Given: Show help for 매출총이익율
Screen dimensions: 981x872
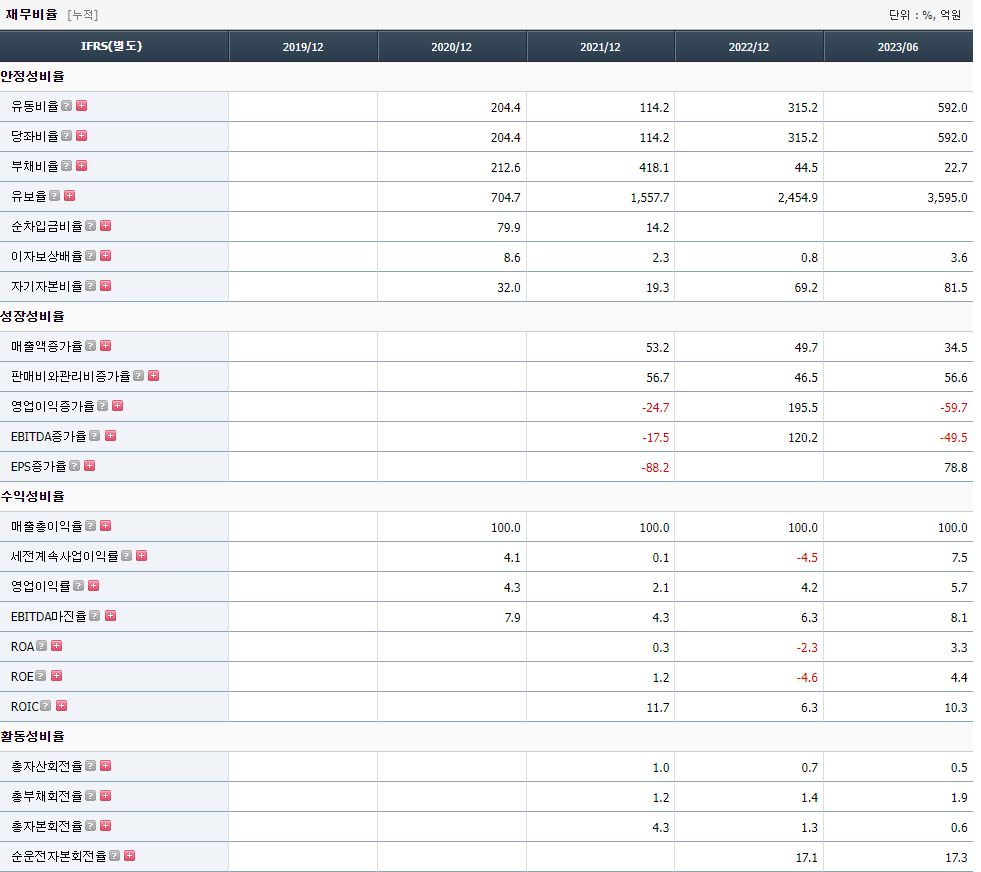Looking at the screenshot, I should (x=91, y=526).
